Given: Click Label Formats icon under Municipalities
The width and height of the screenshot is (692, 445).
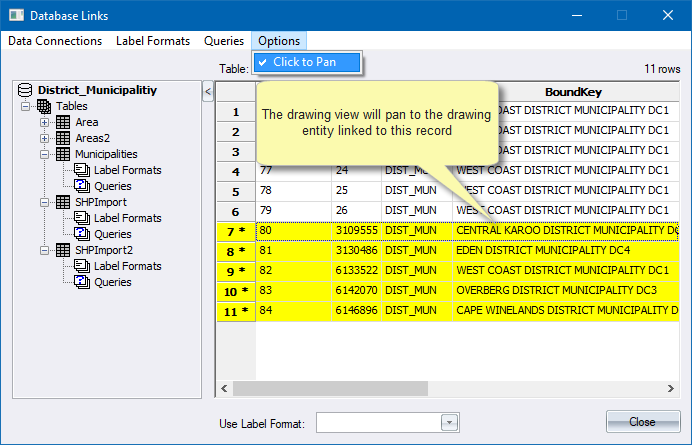Looking at the screenshot, I should tap(82, 170).
